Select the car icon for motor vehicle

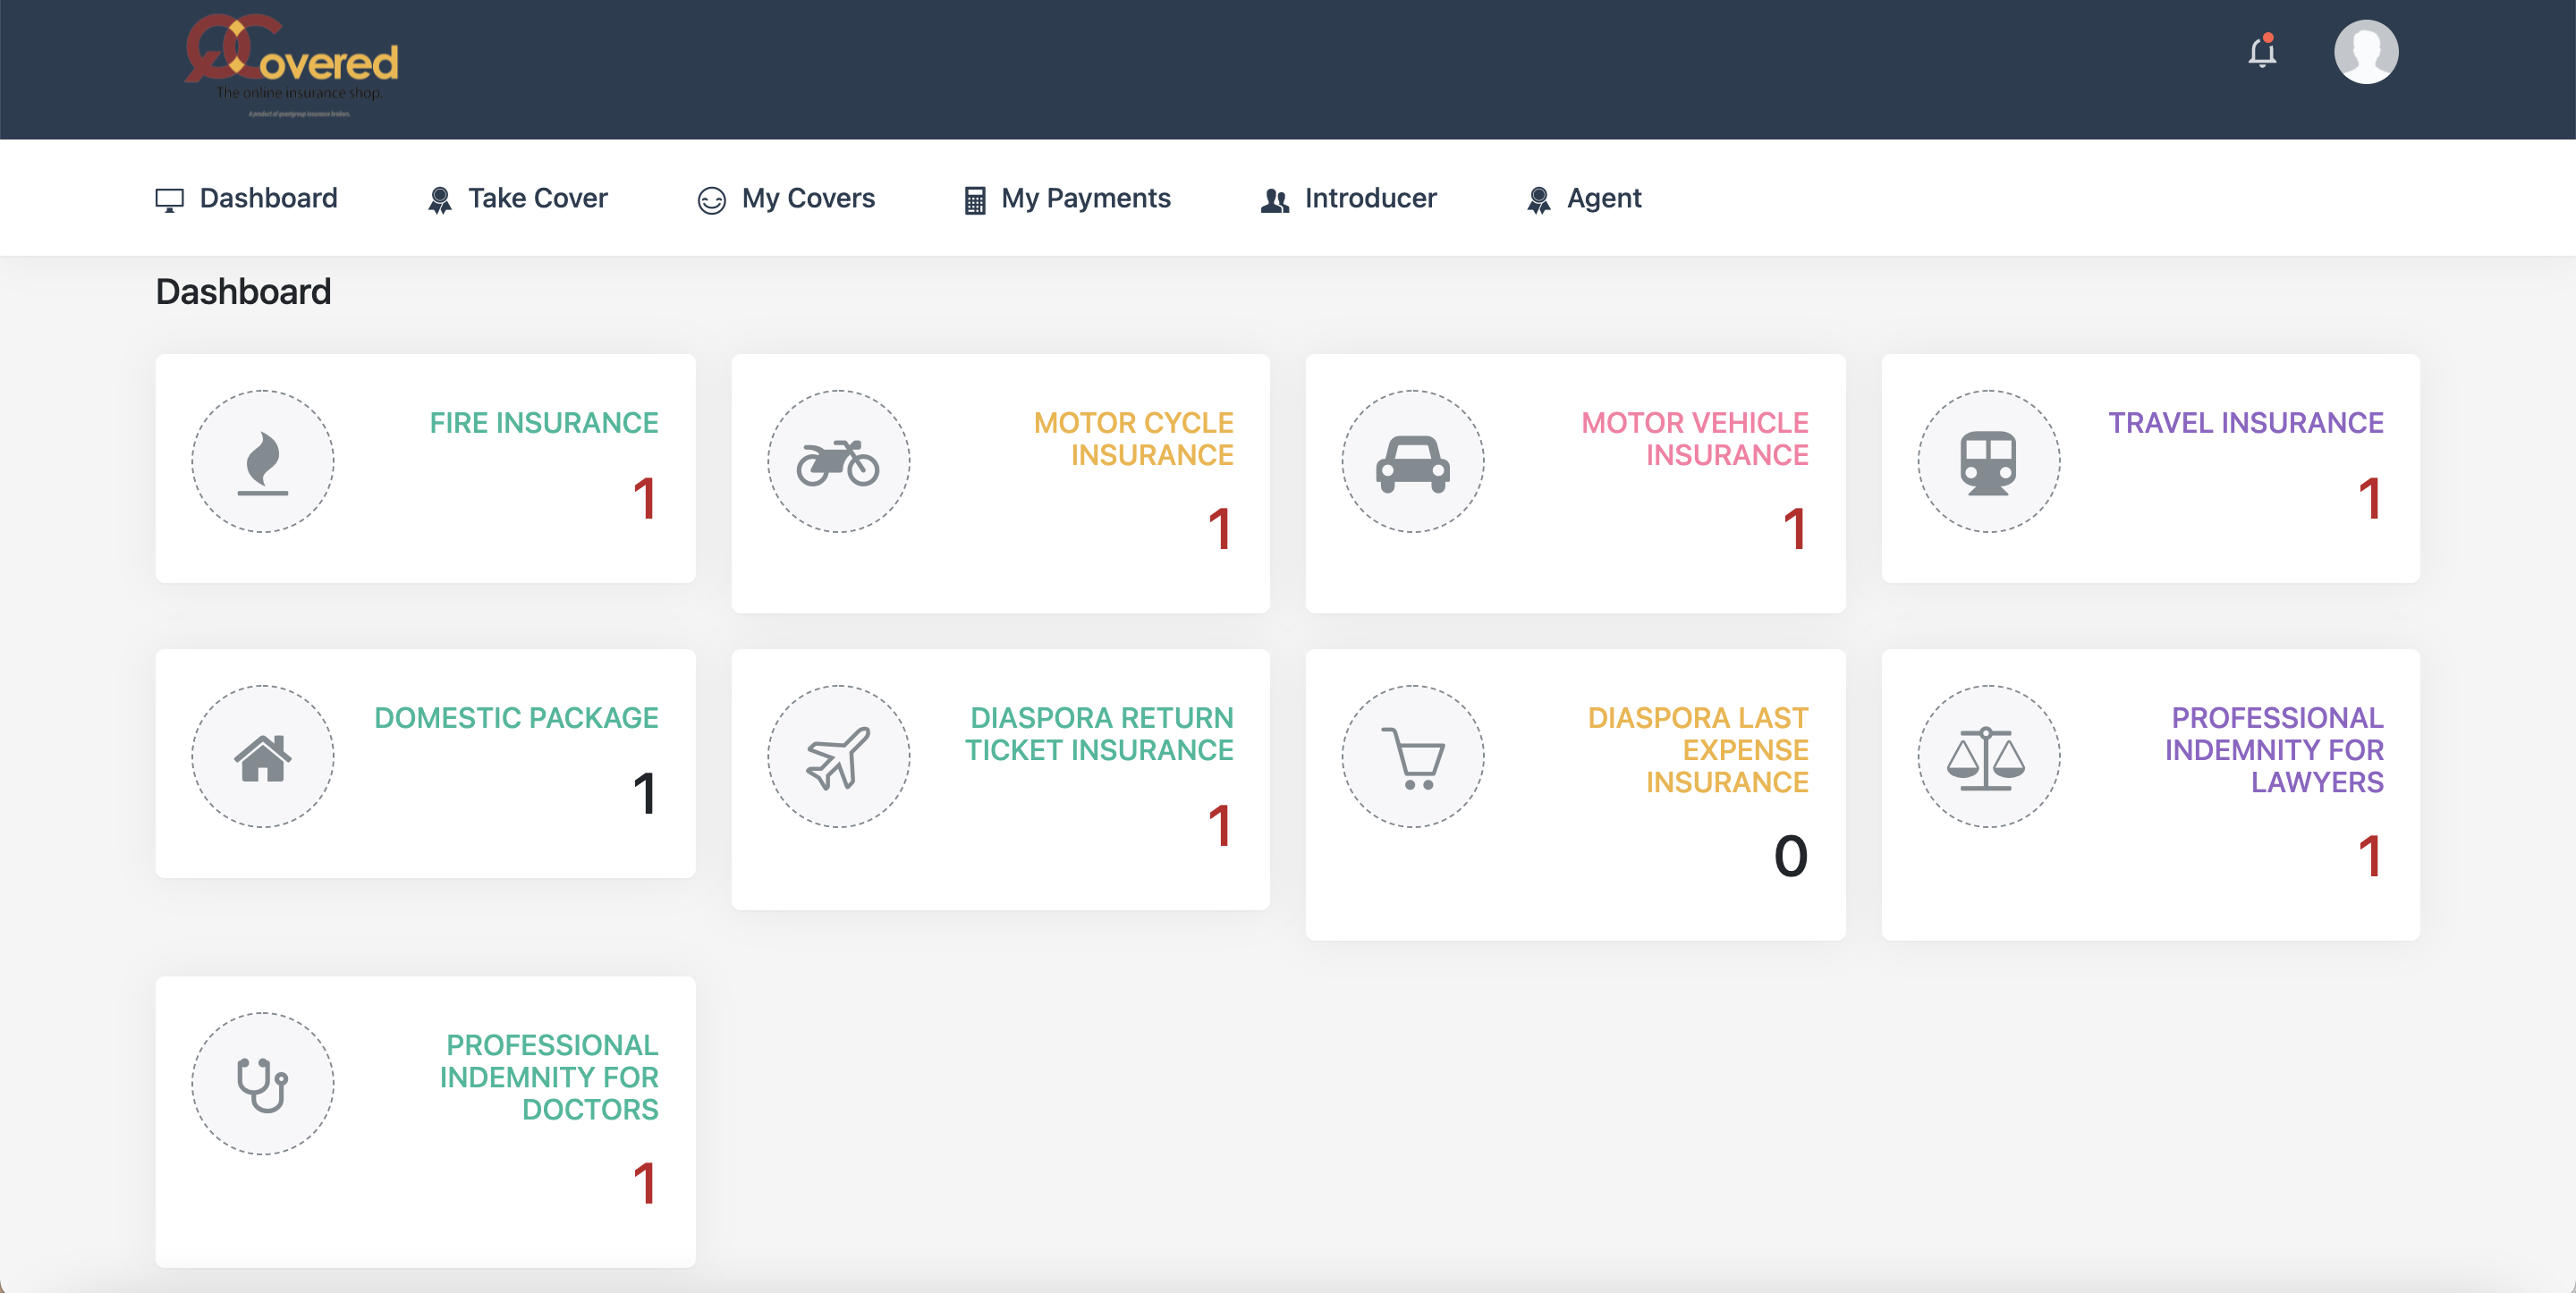tap(1412, 462)
